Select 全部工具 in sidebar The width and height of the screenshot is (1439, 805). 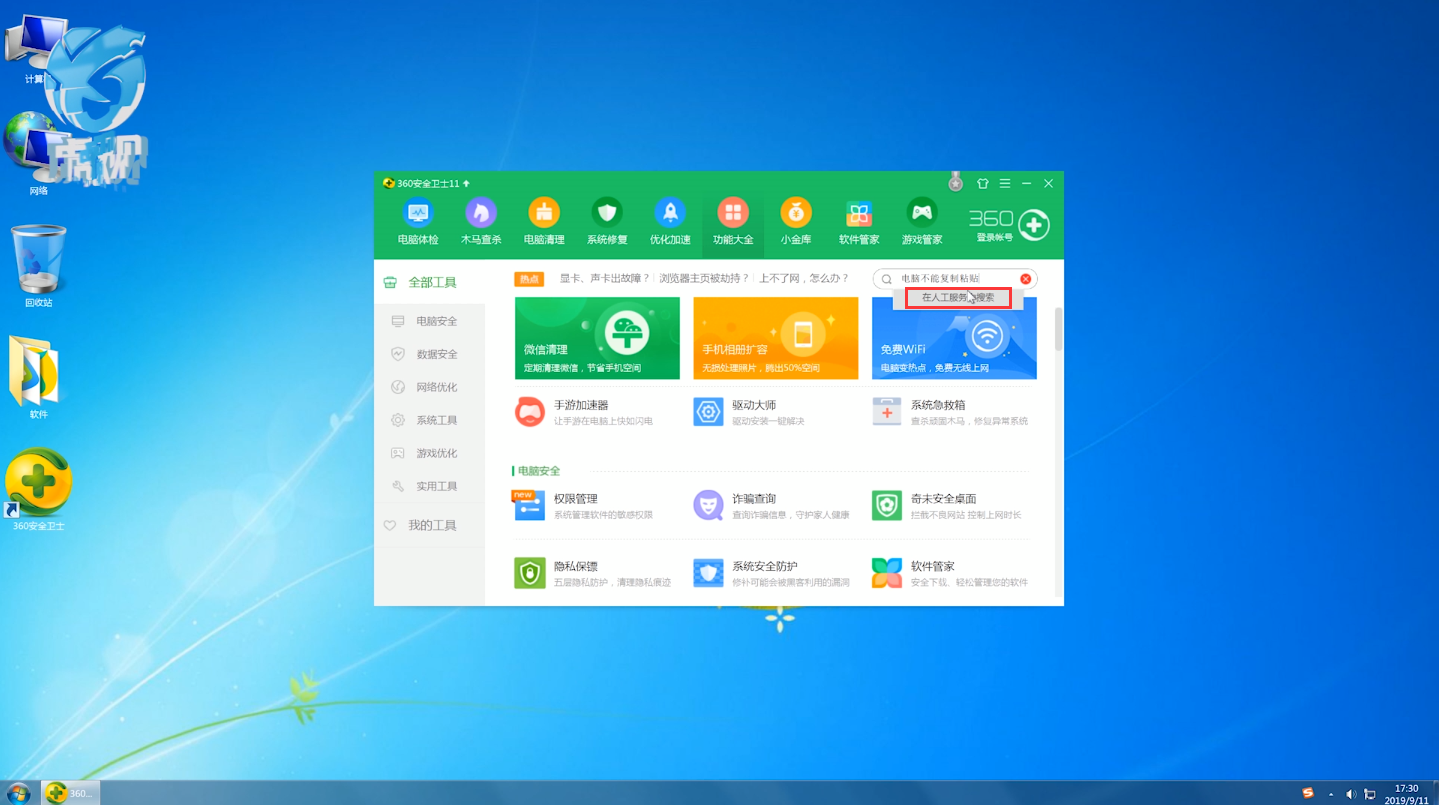click(x=420, y=283)
